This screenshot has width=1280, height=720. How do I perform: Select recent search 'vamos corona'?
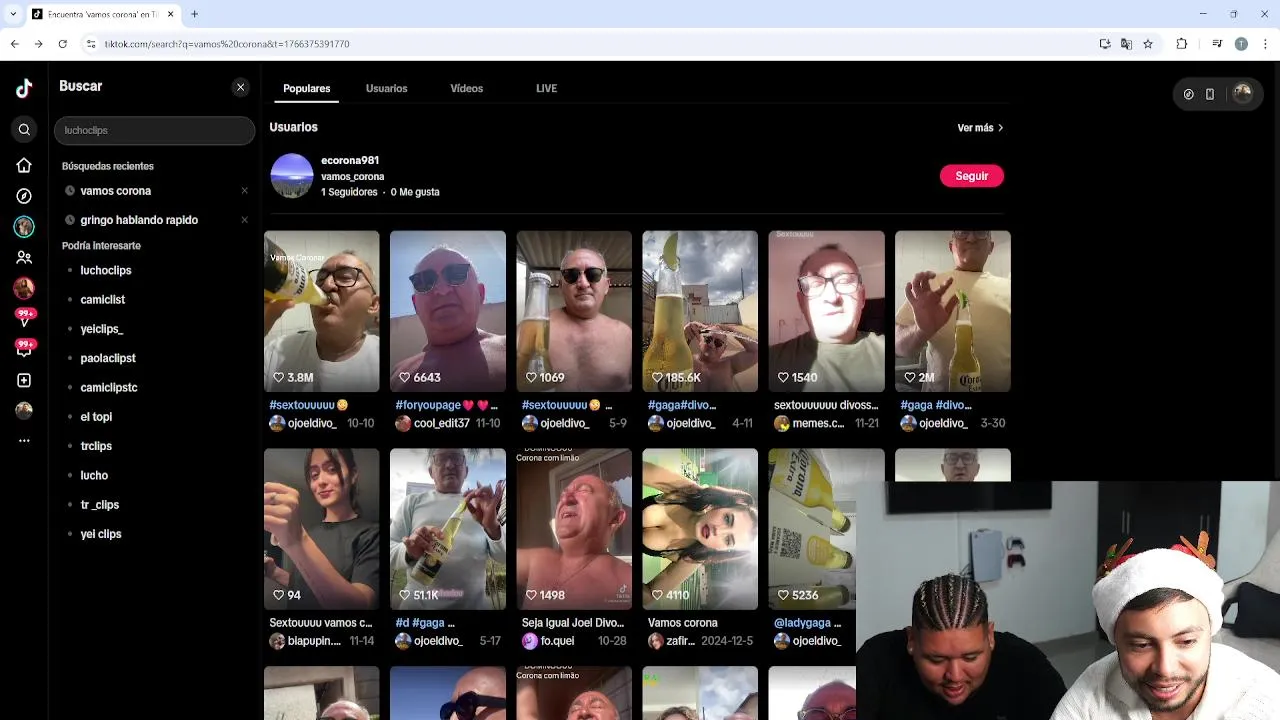point(116,191)
